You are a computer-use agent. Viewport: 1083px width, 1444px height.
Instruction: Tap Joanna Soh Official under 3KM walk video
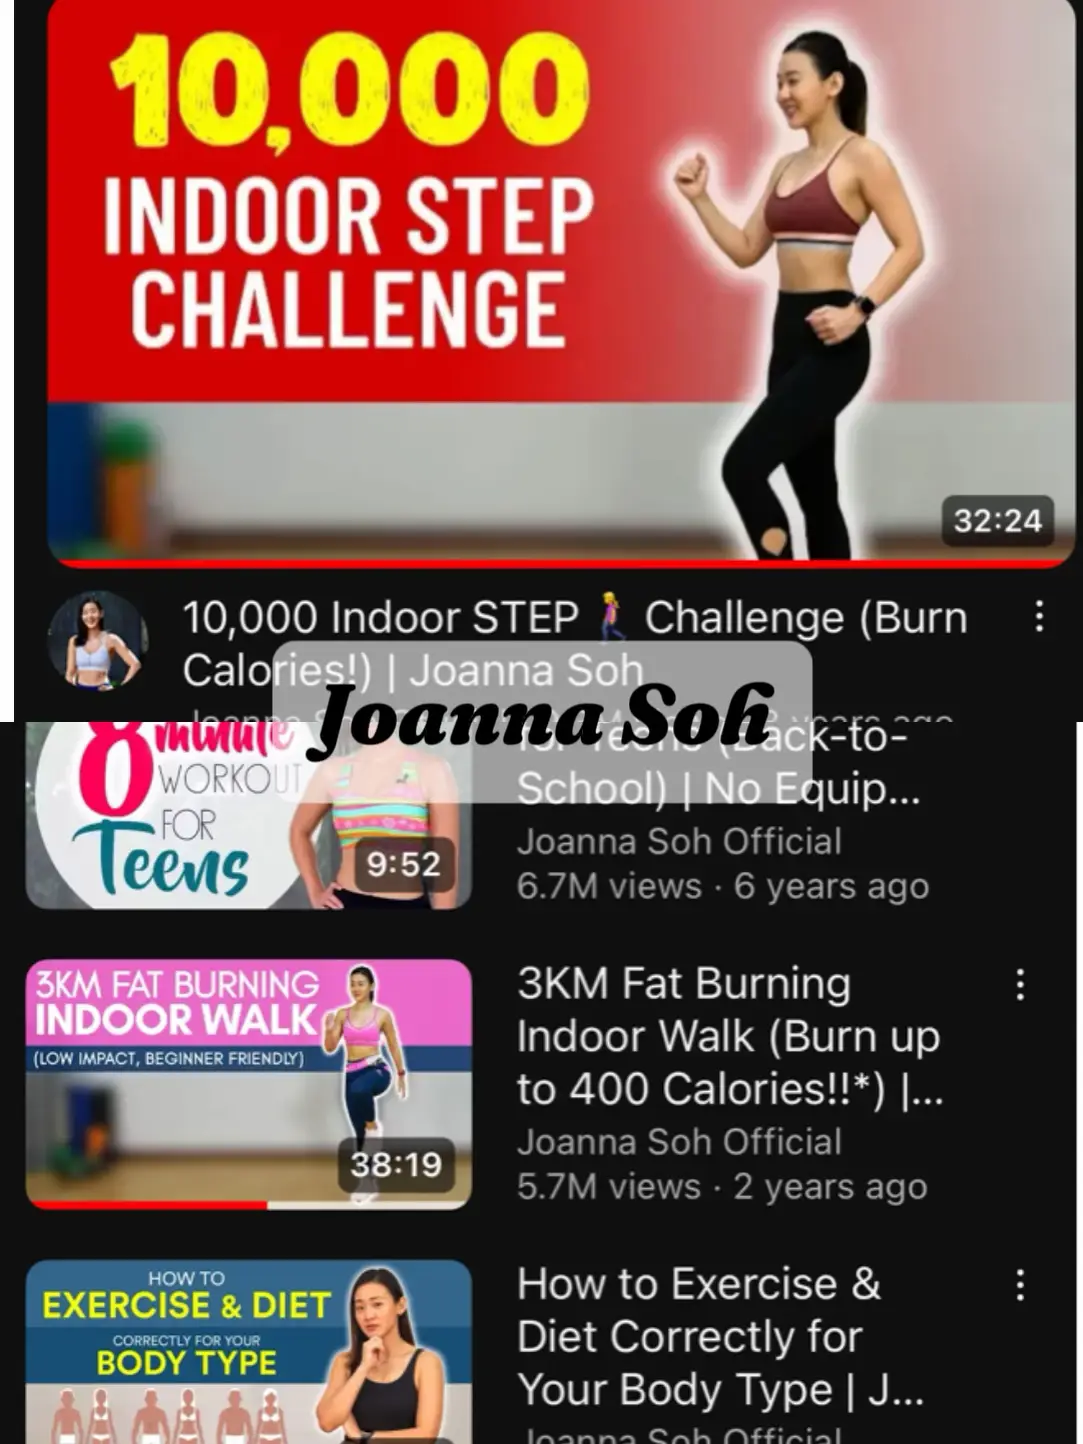[x=679, y=1141]
